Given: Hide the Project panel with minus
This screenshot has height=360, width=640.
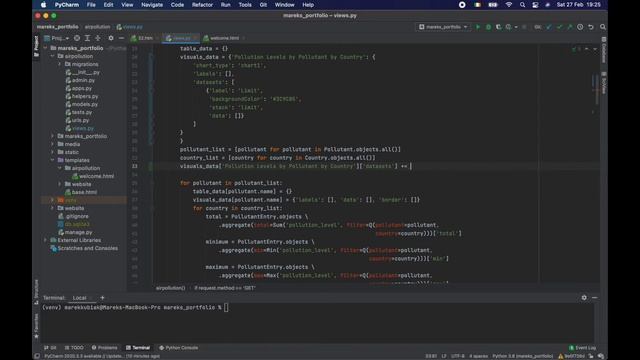Looking at the screenshot, I should [121, 38].
